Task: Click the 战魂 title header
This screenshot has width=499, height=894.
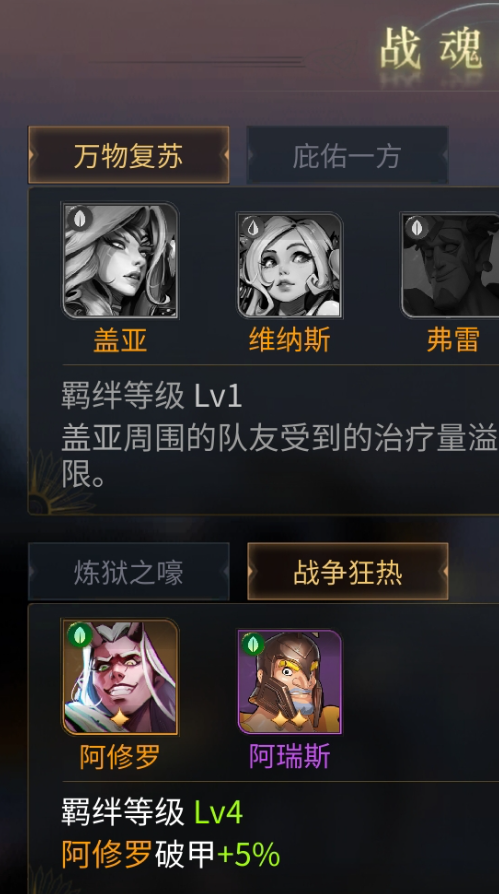Action: pyautogui.click(x=432, y=50)
